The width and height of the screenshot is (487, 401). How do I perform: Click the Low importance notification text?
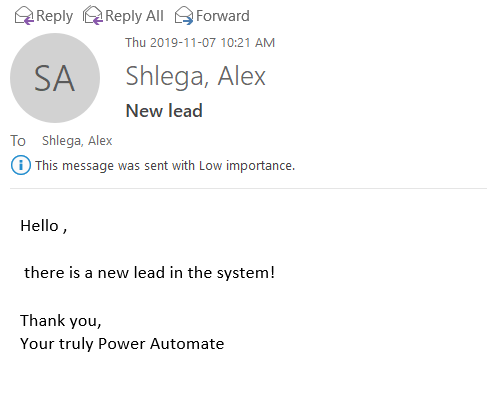pos(165,166)
